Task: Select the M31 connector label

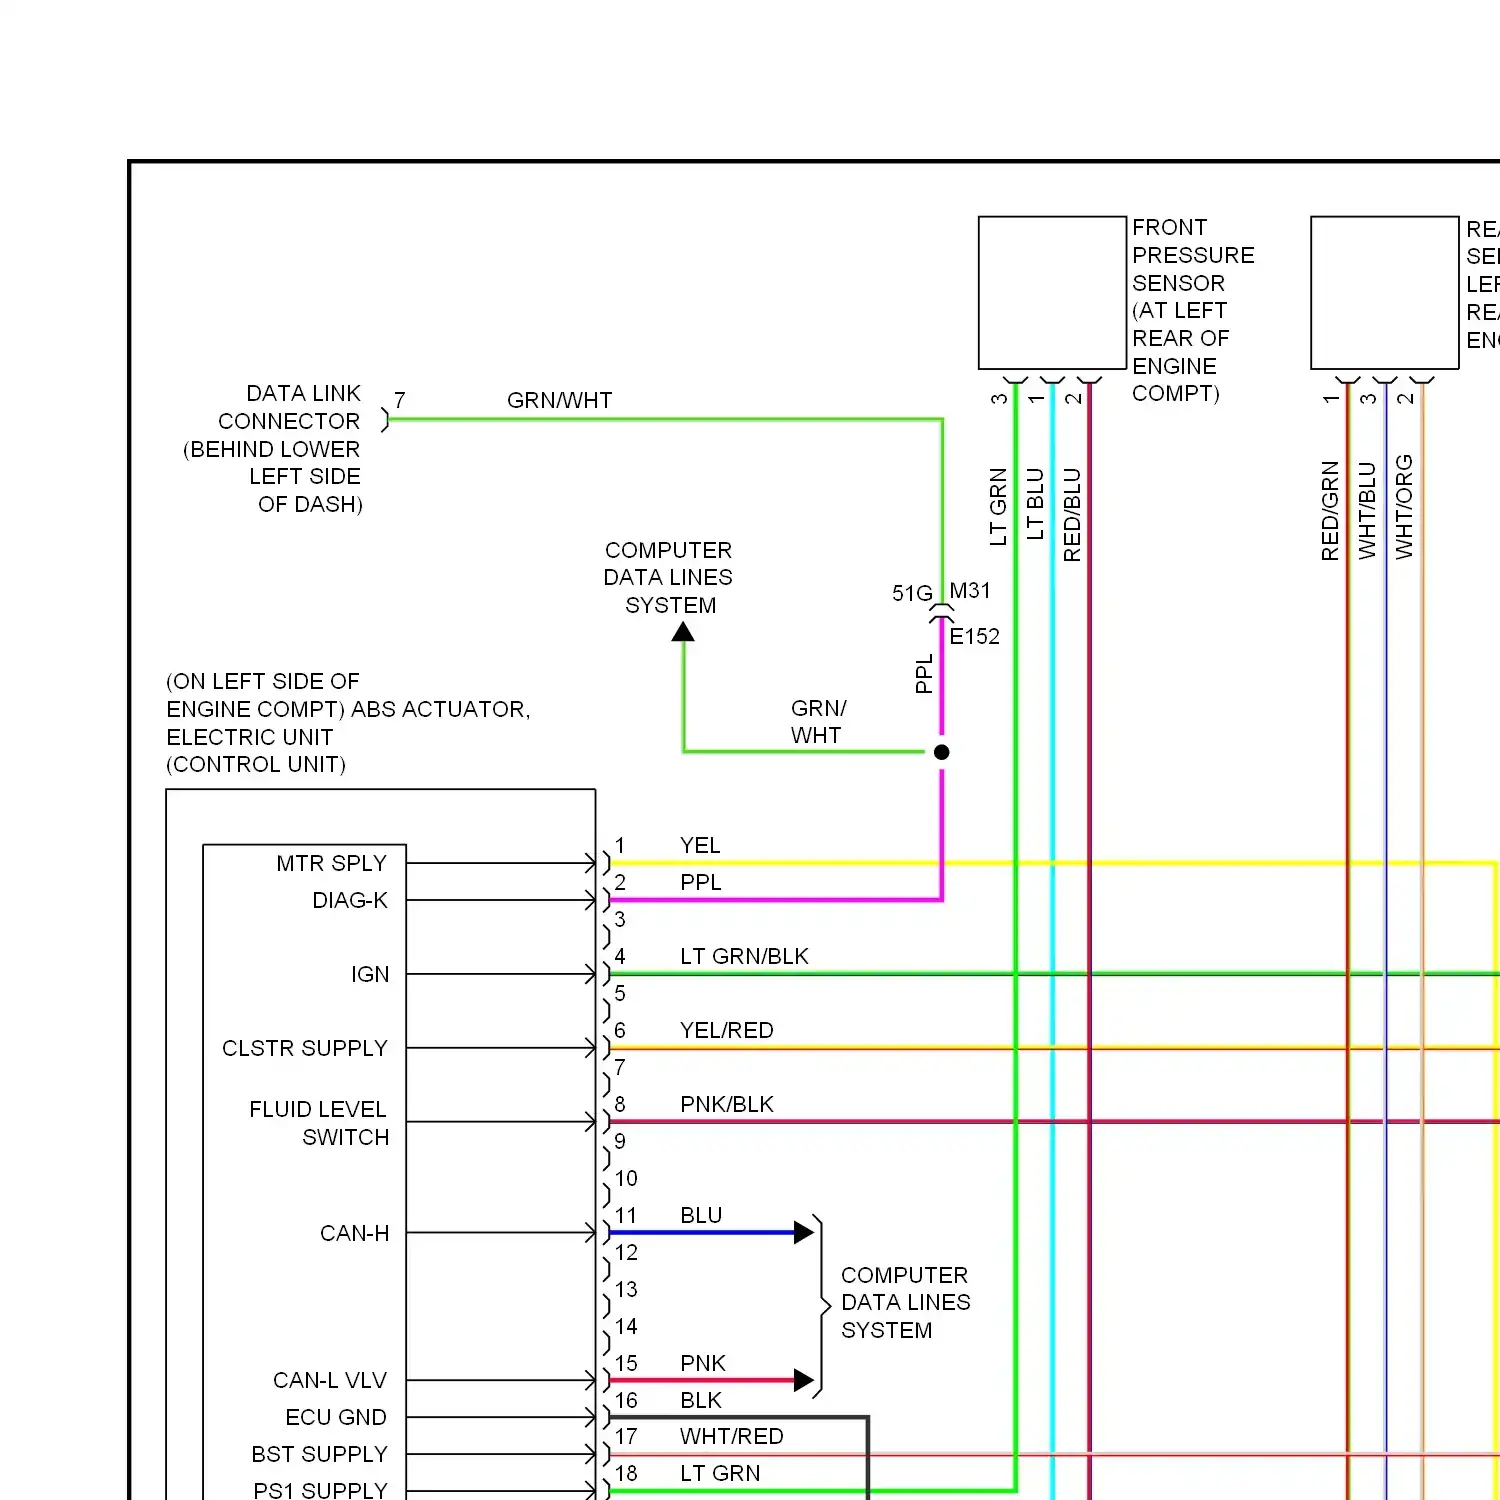Action: [x=970, y=591]
